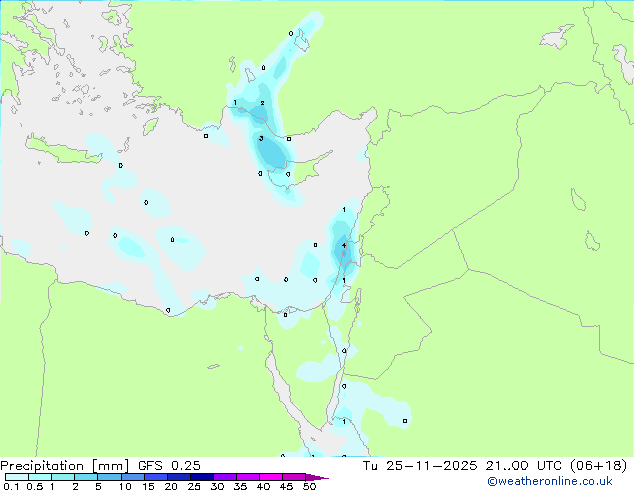Click the '0.1' legend scale value

pyautogui.click(x=11, y=486)
